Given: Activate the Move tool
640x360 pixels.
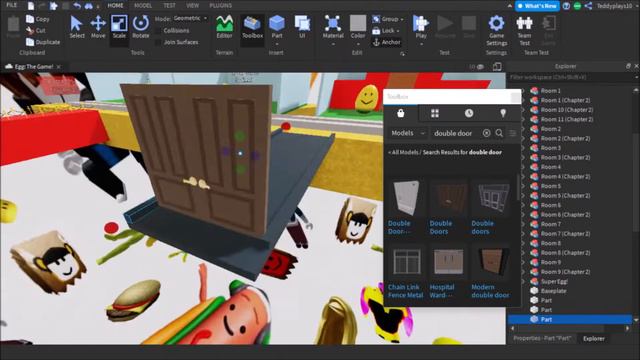Looking at the screenshot, I should tap(98, 27).
